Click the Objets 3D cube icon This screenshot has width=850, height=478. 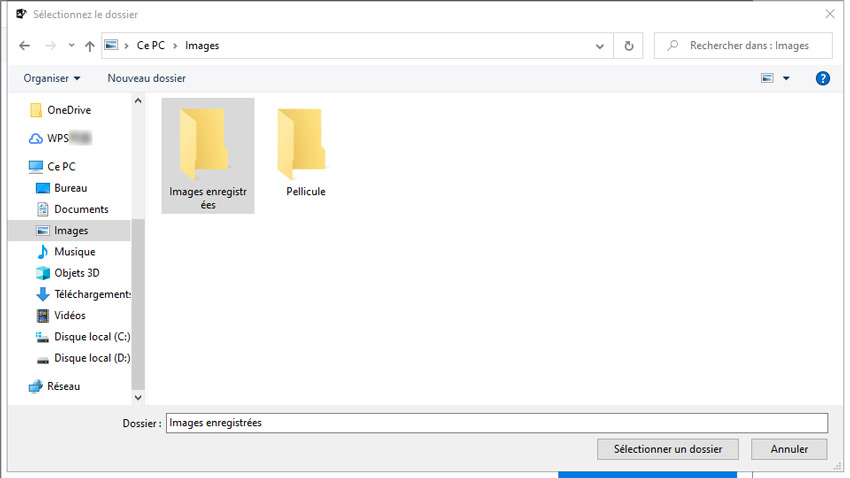pyautogui.click(x=43, y=273)
